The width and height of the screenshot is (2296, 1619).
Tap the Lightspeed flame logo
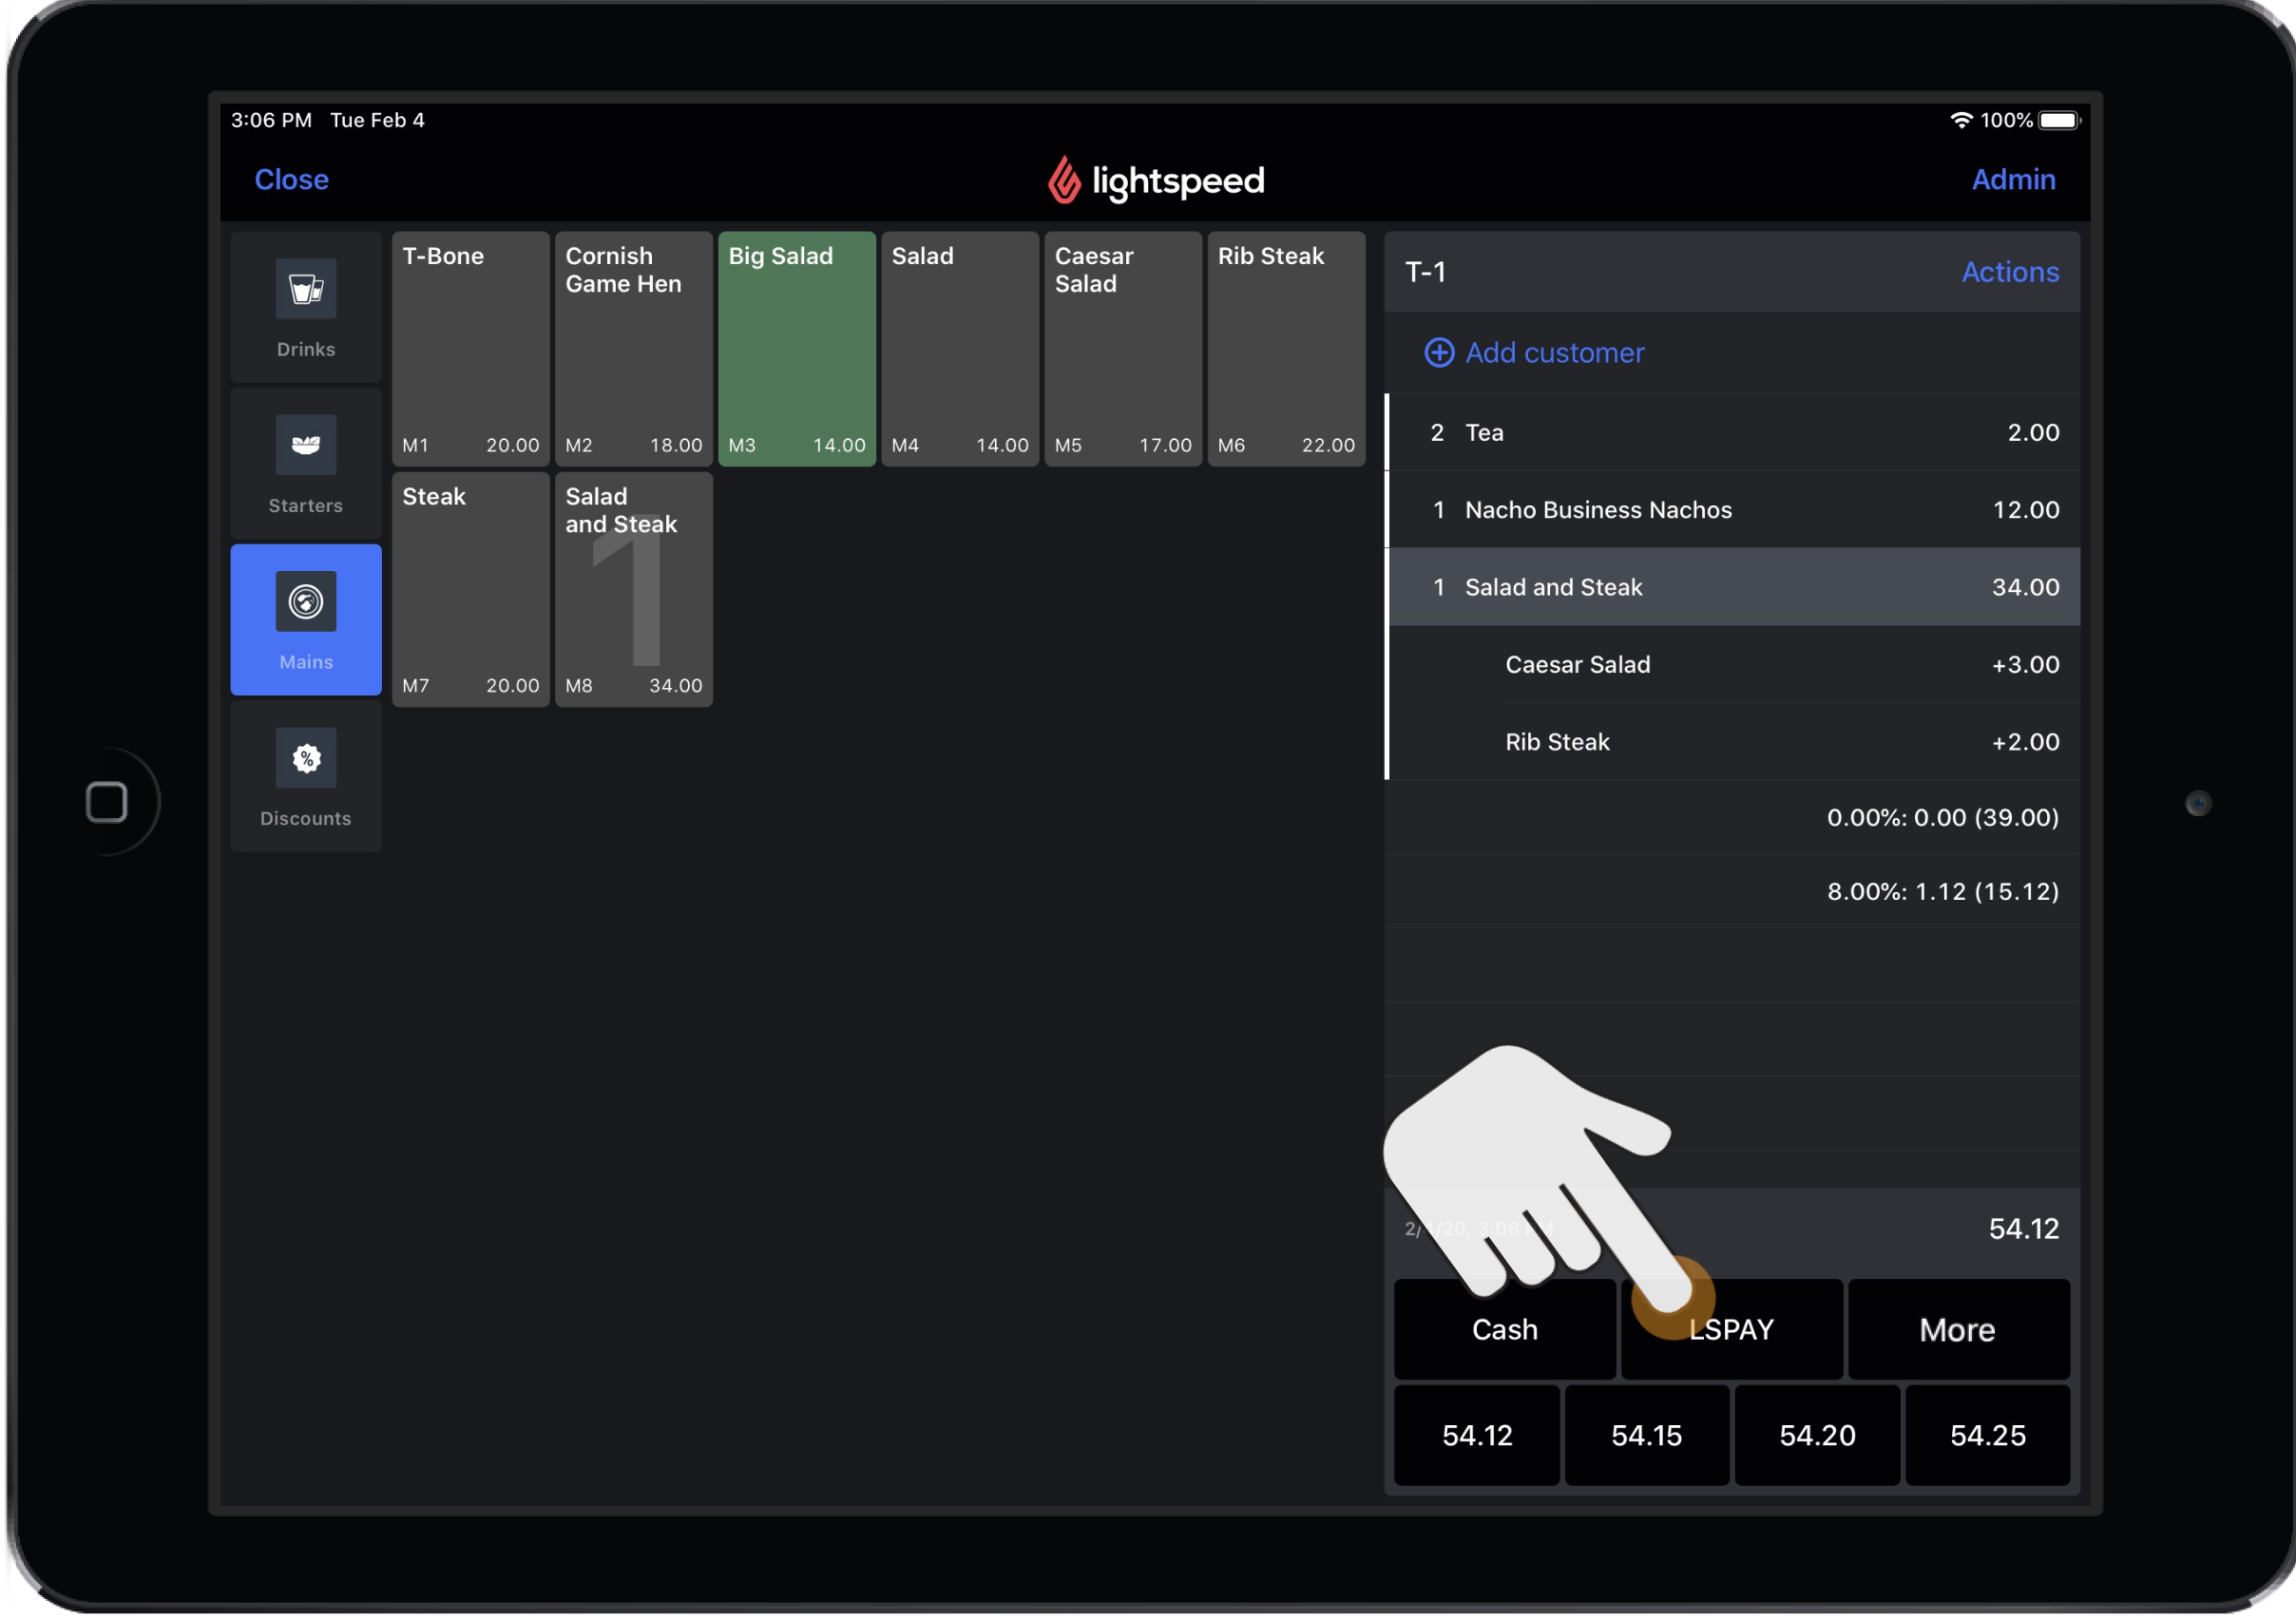pyautogui.click(x=1064, y=180)
